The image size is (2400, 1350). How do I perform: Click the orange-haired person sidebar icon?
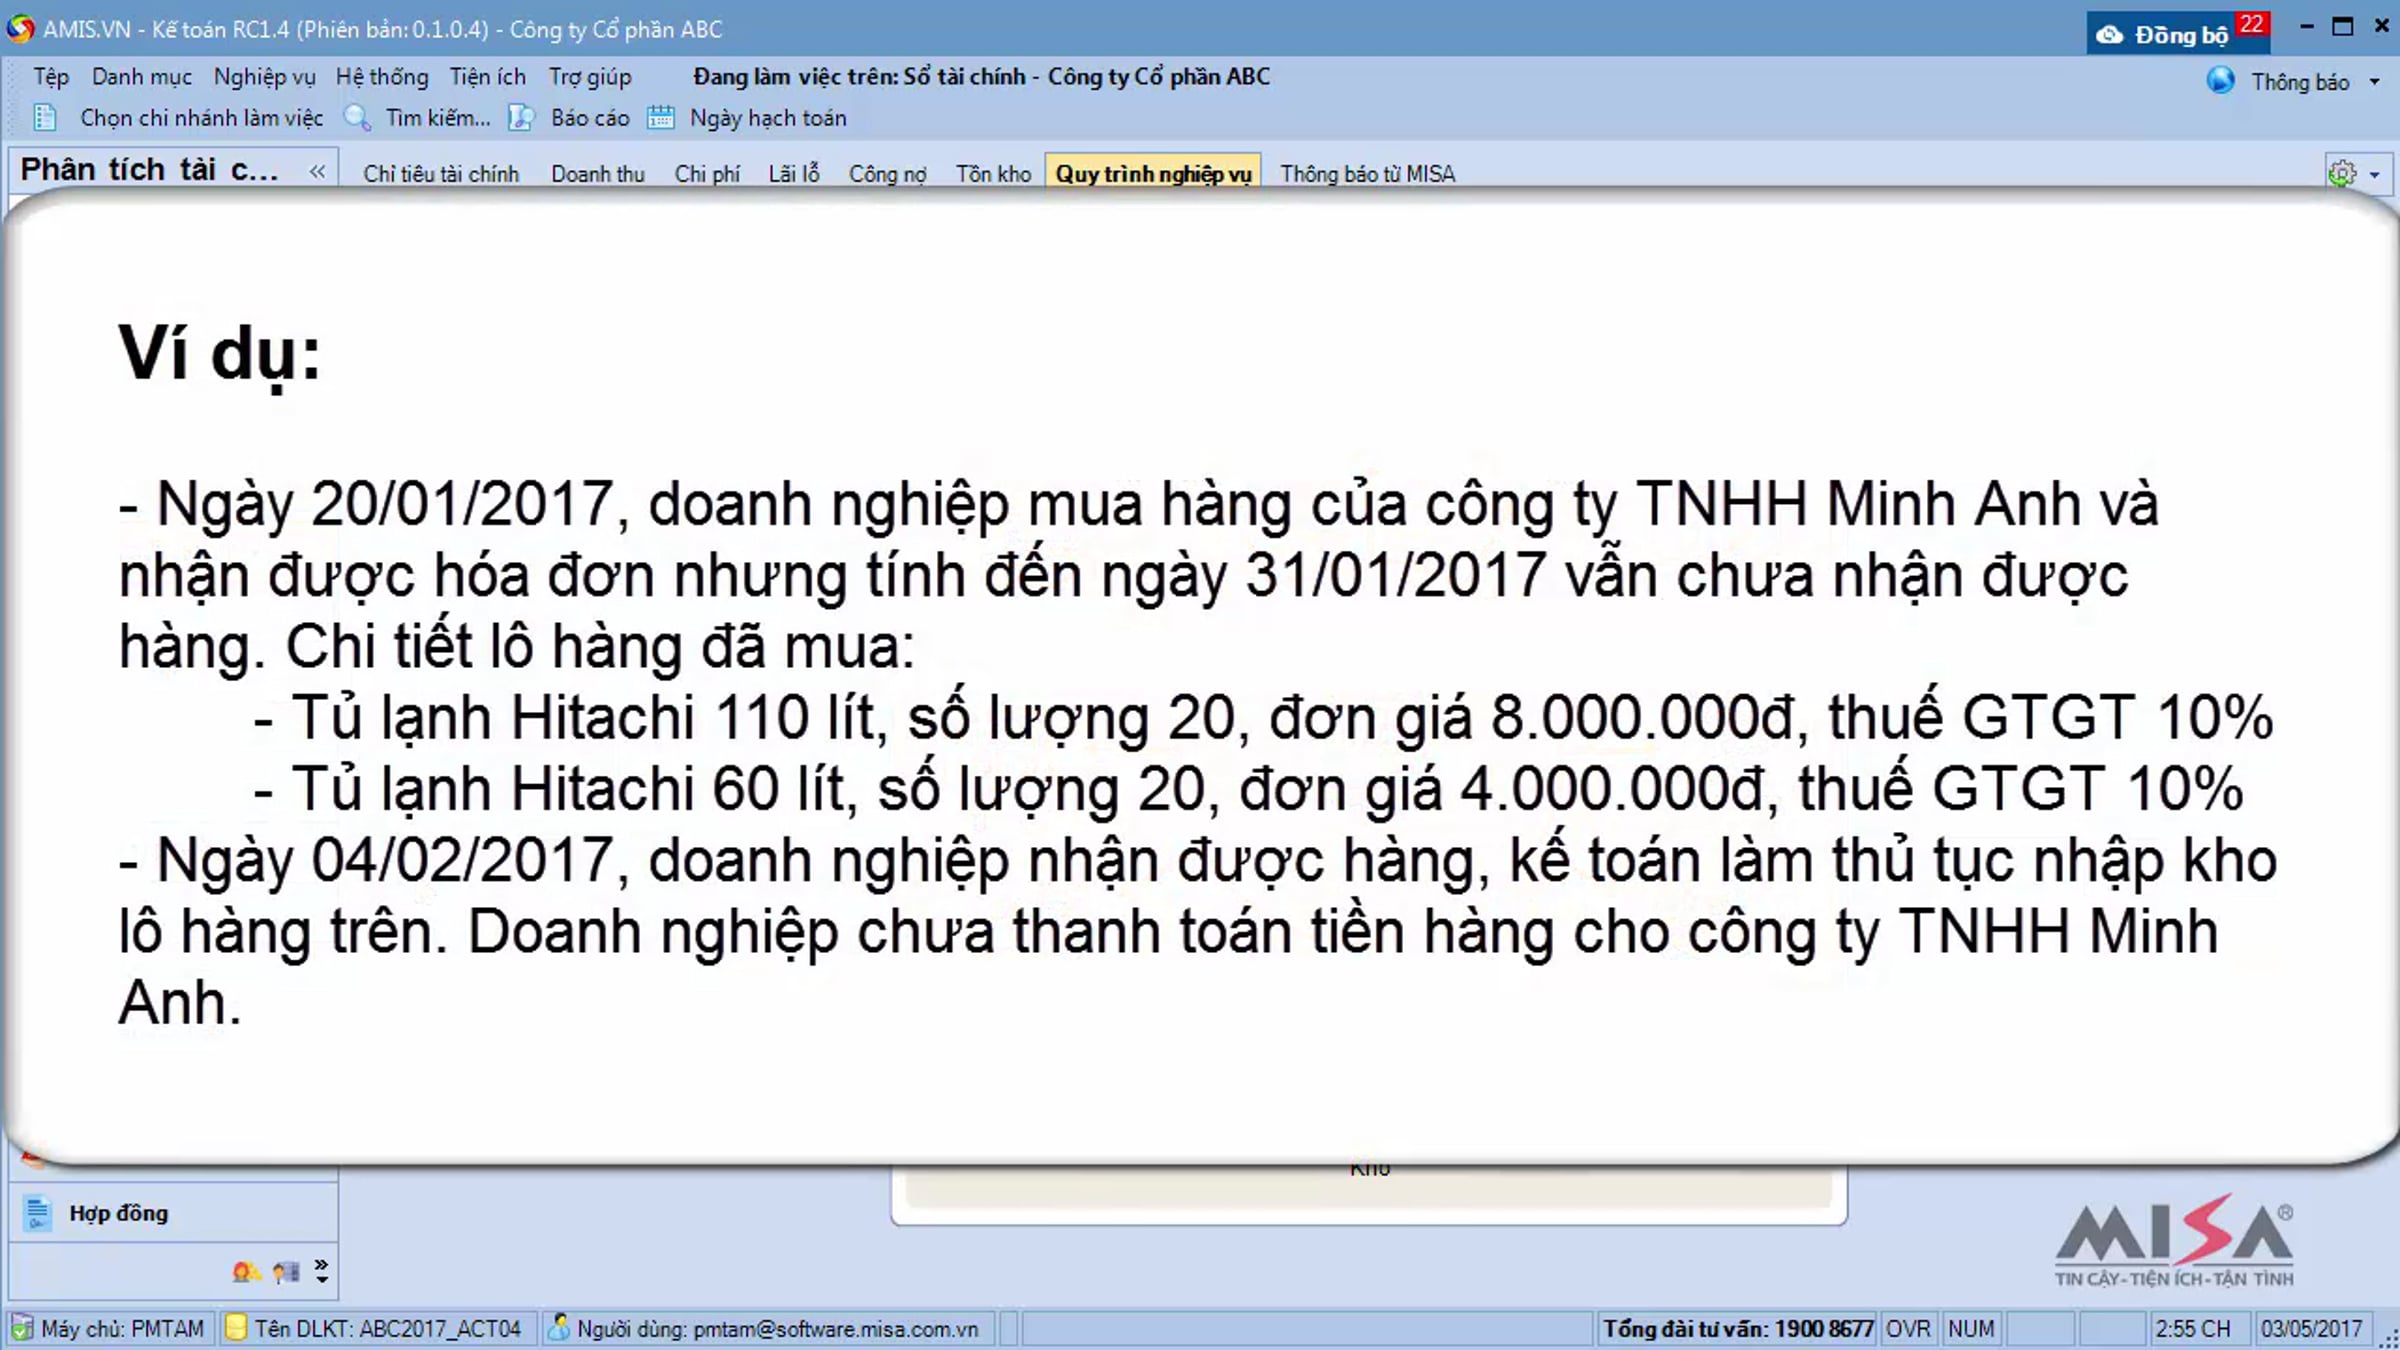(245, 1272)
